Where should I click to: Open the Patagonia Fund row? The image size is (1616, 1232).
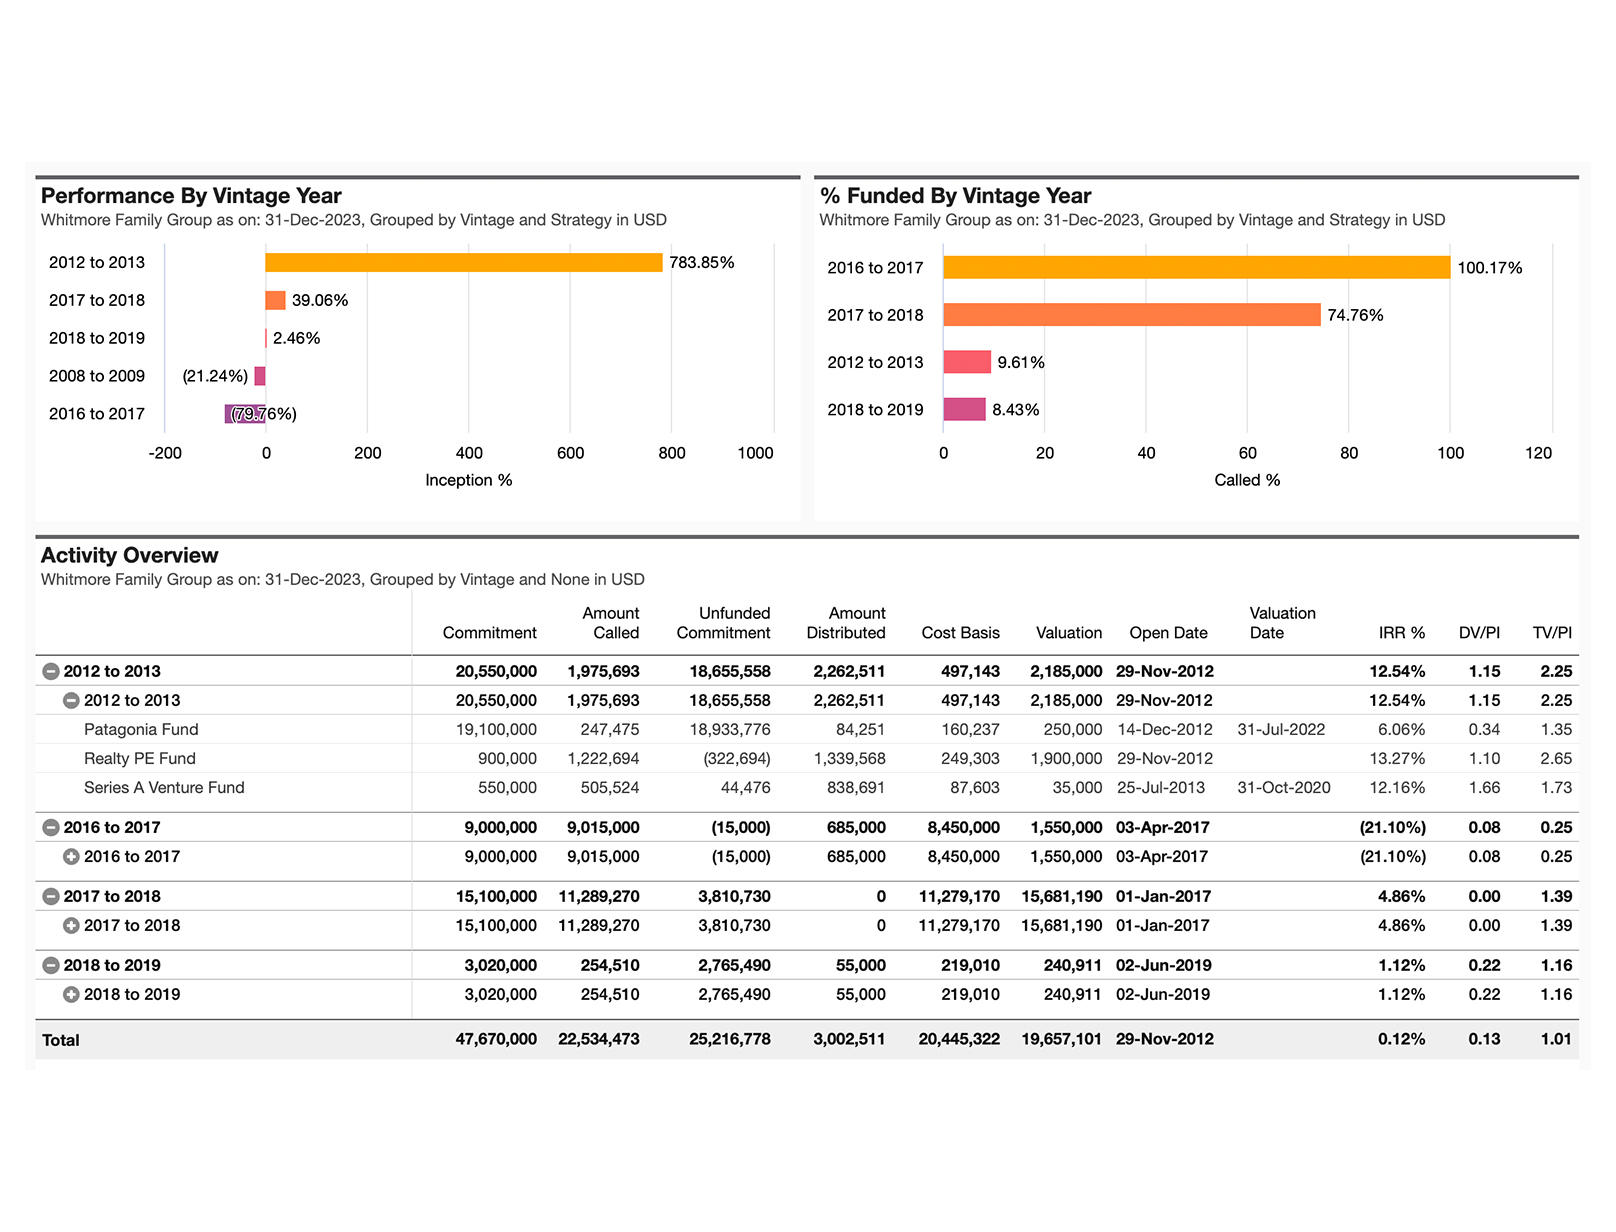point(141,730)
